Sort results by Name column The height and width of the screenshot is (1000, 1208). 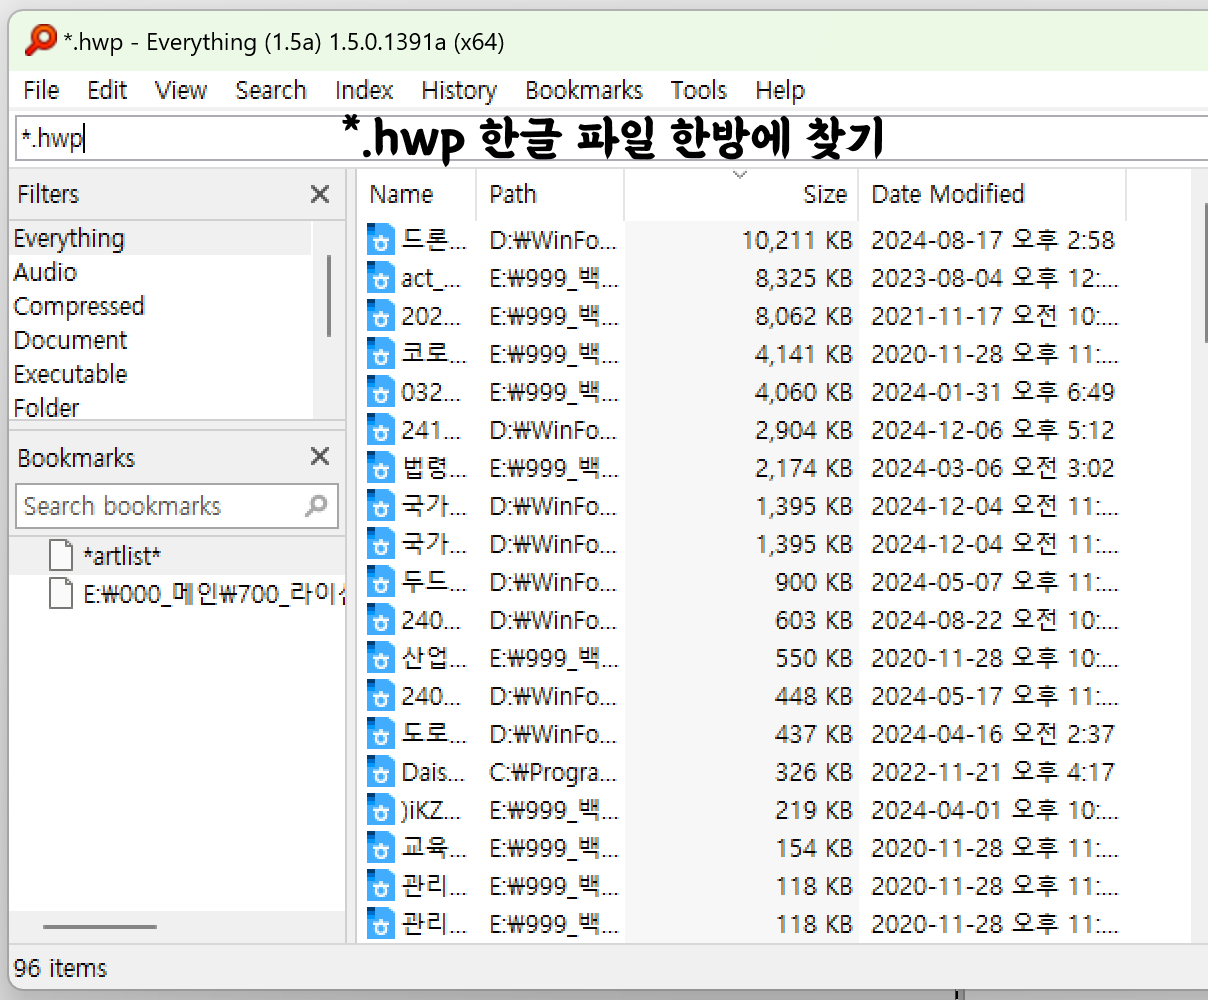pyautogui.click(x=416, y=194)
